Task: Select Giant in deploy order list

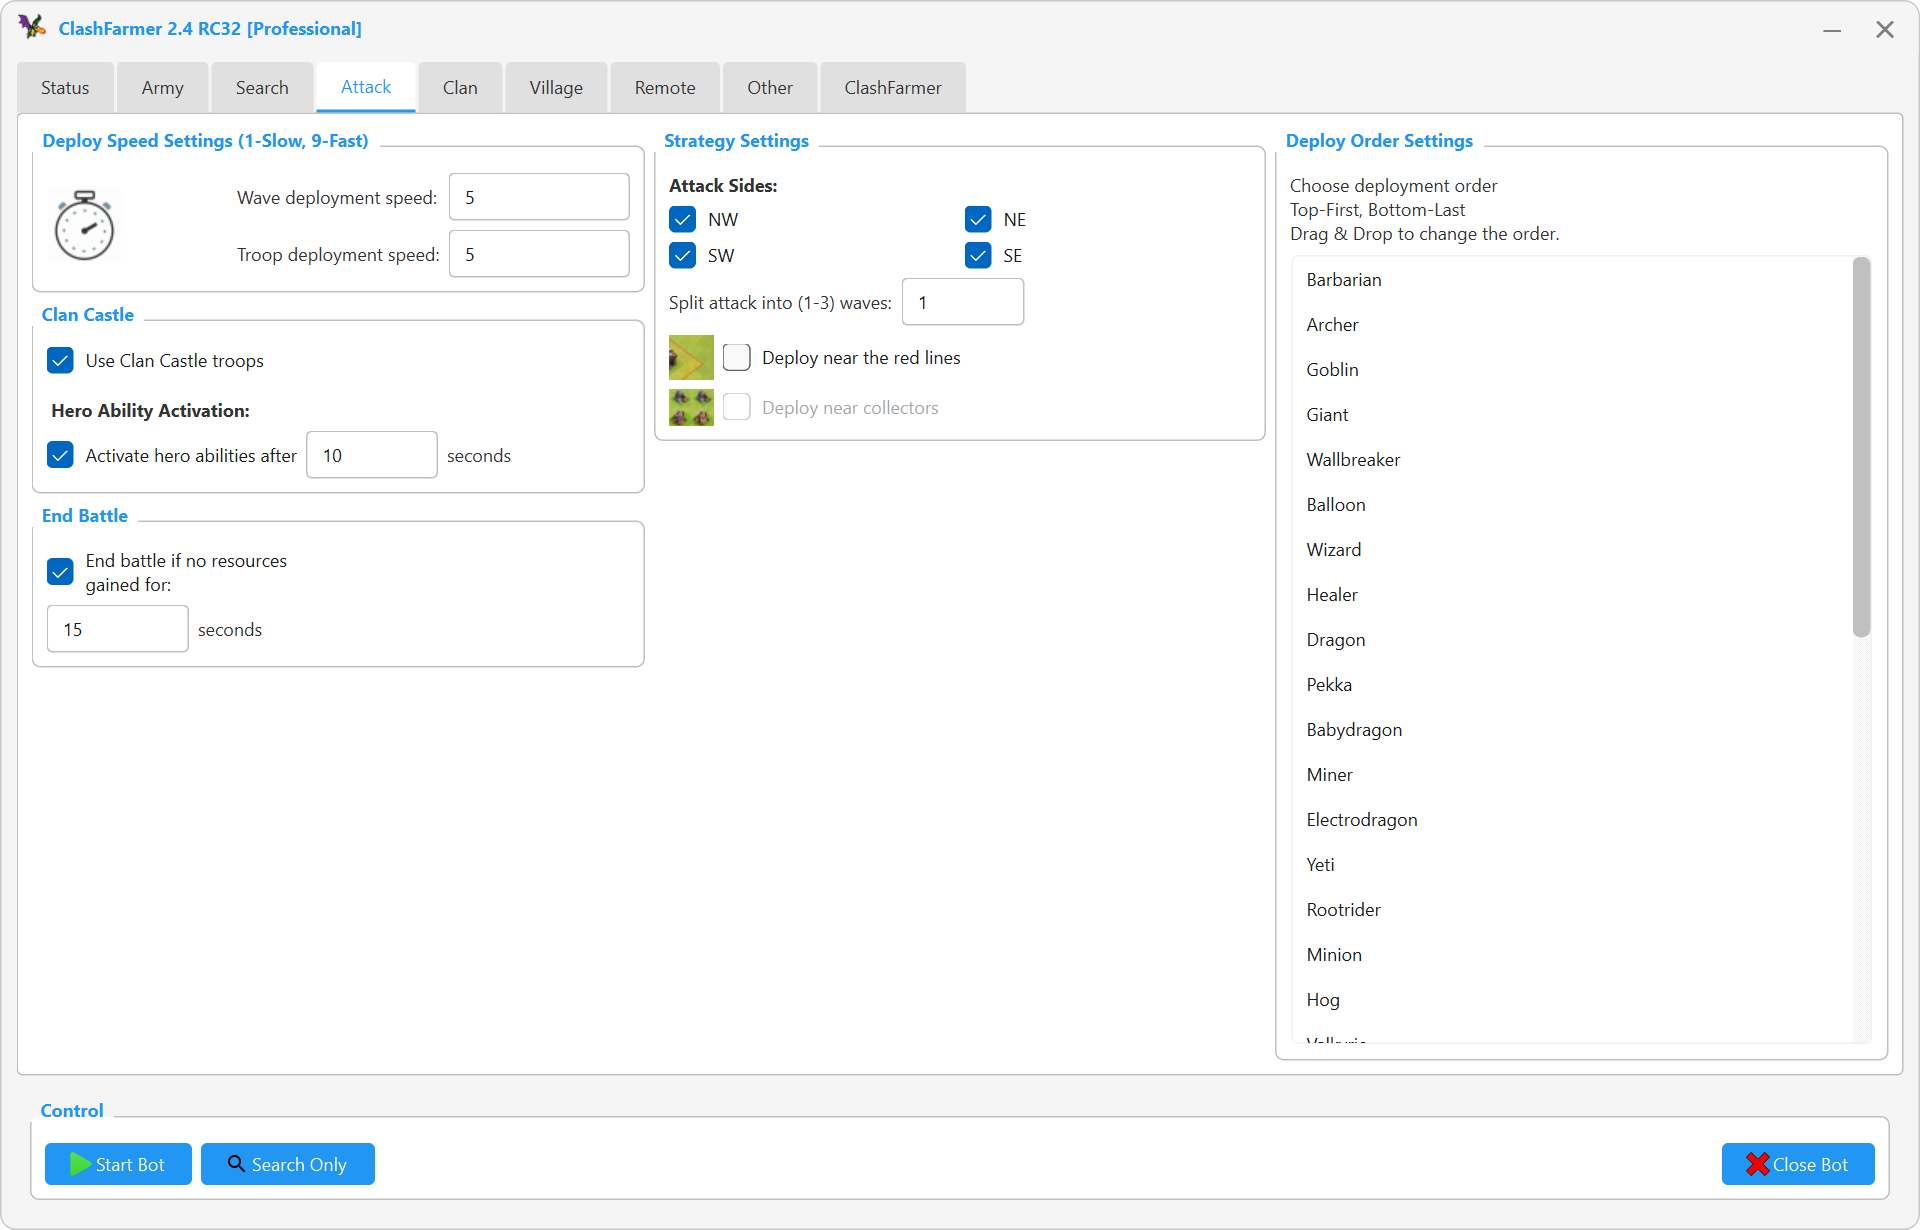Action: (x=1572, y=415)
